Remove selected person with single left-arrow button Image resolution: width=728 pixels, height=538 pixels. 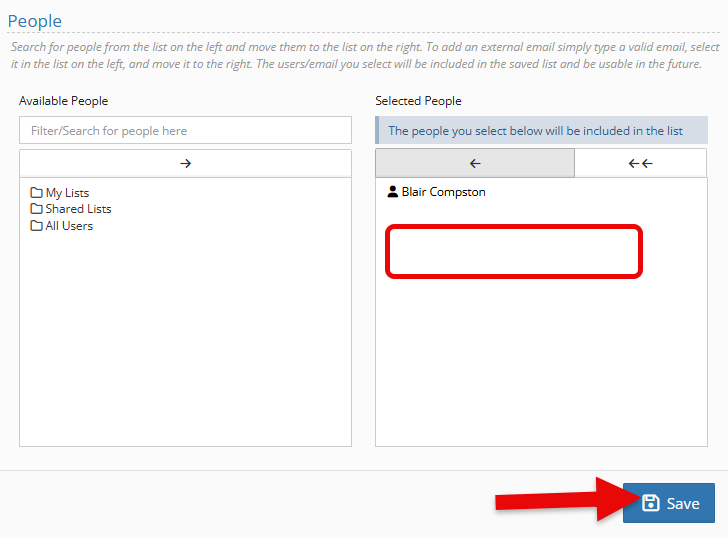(x=475, y=163)
